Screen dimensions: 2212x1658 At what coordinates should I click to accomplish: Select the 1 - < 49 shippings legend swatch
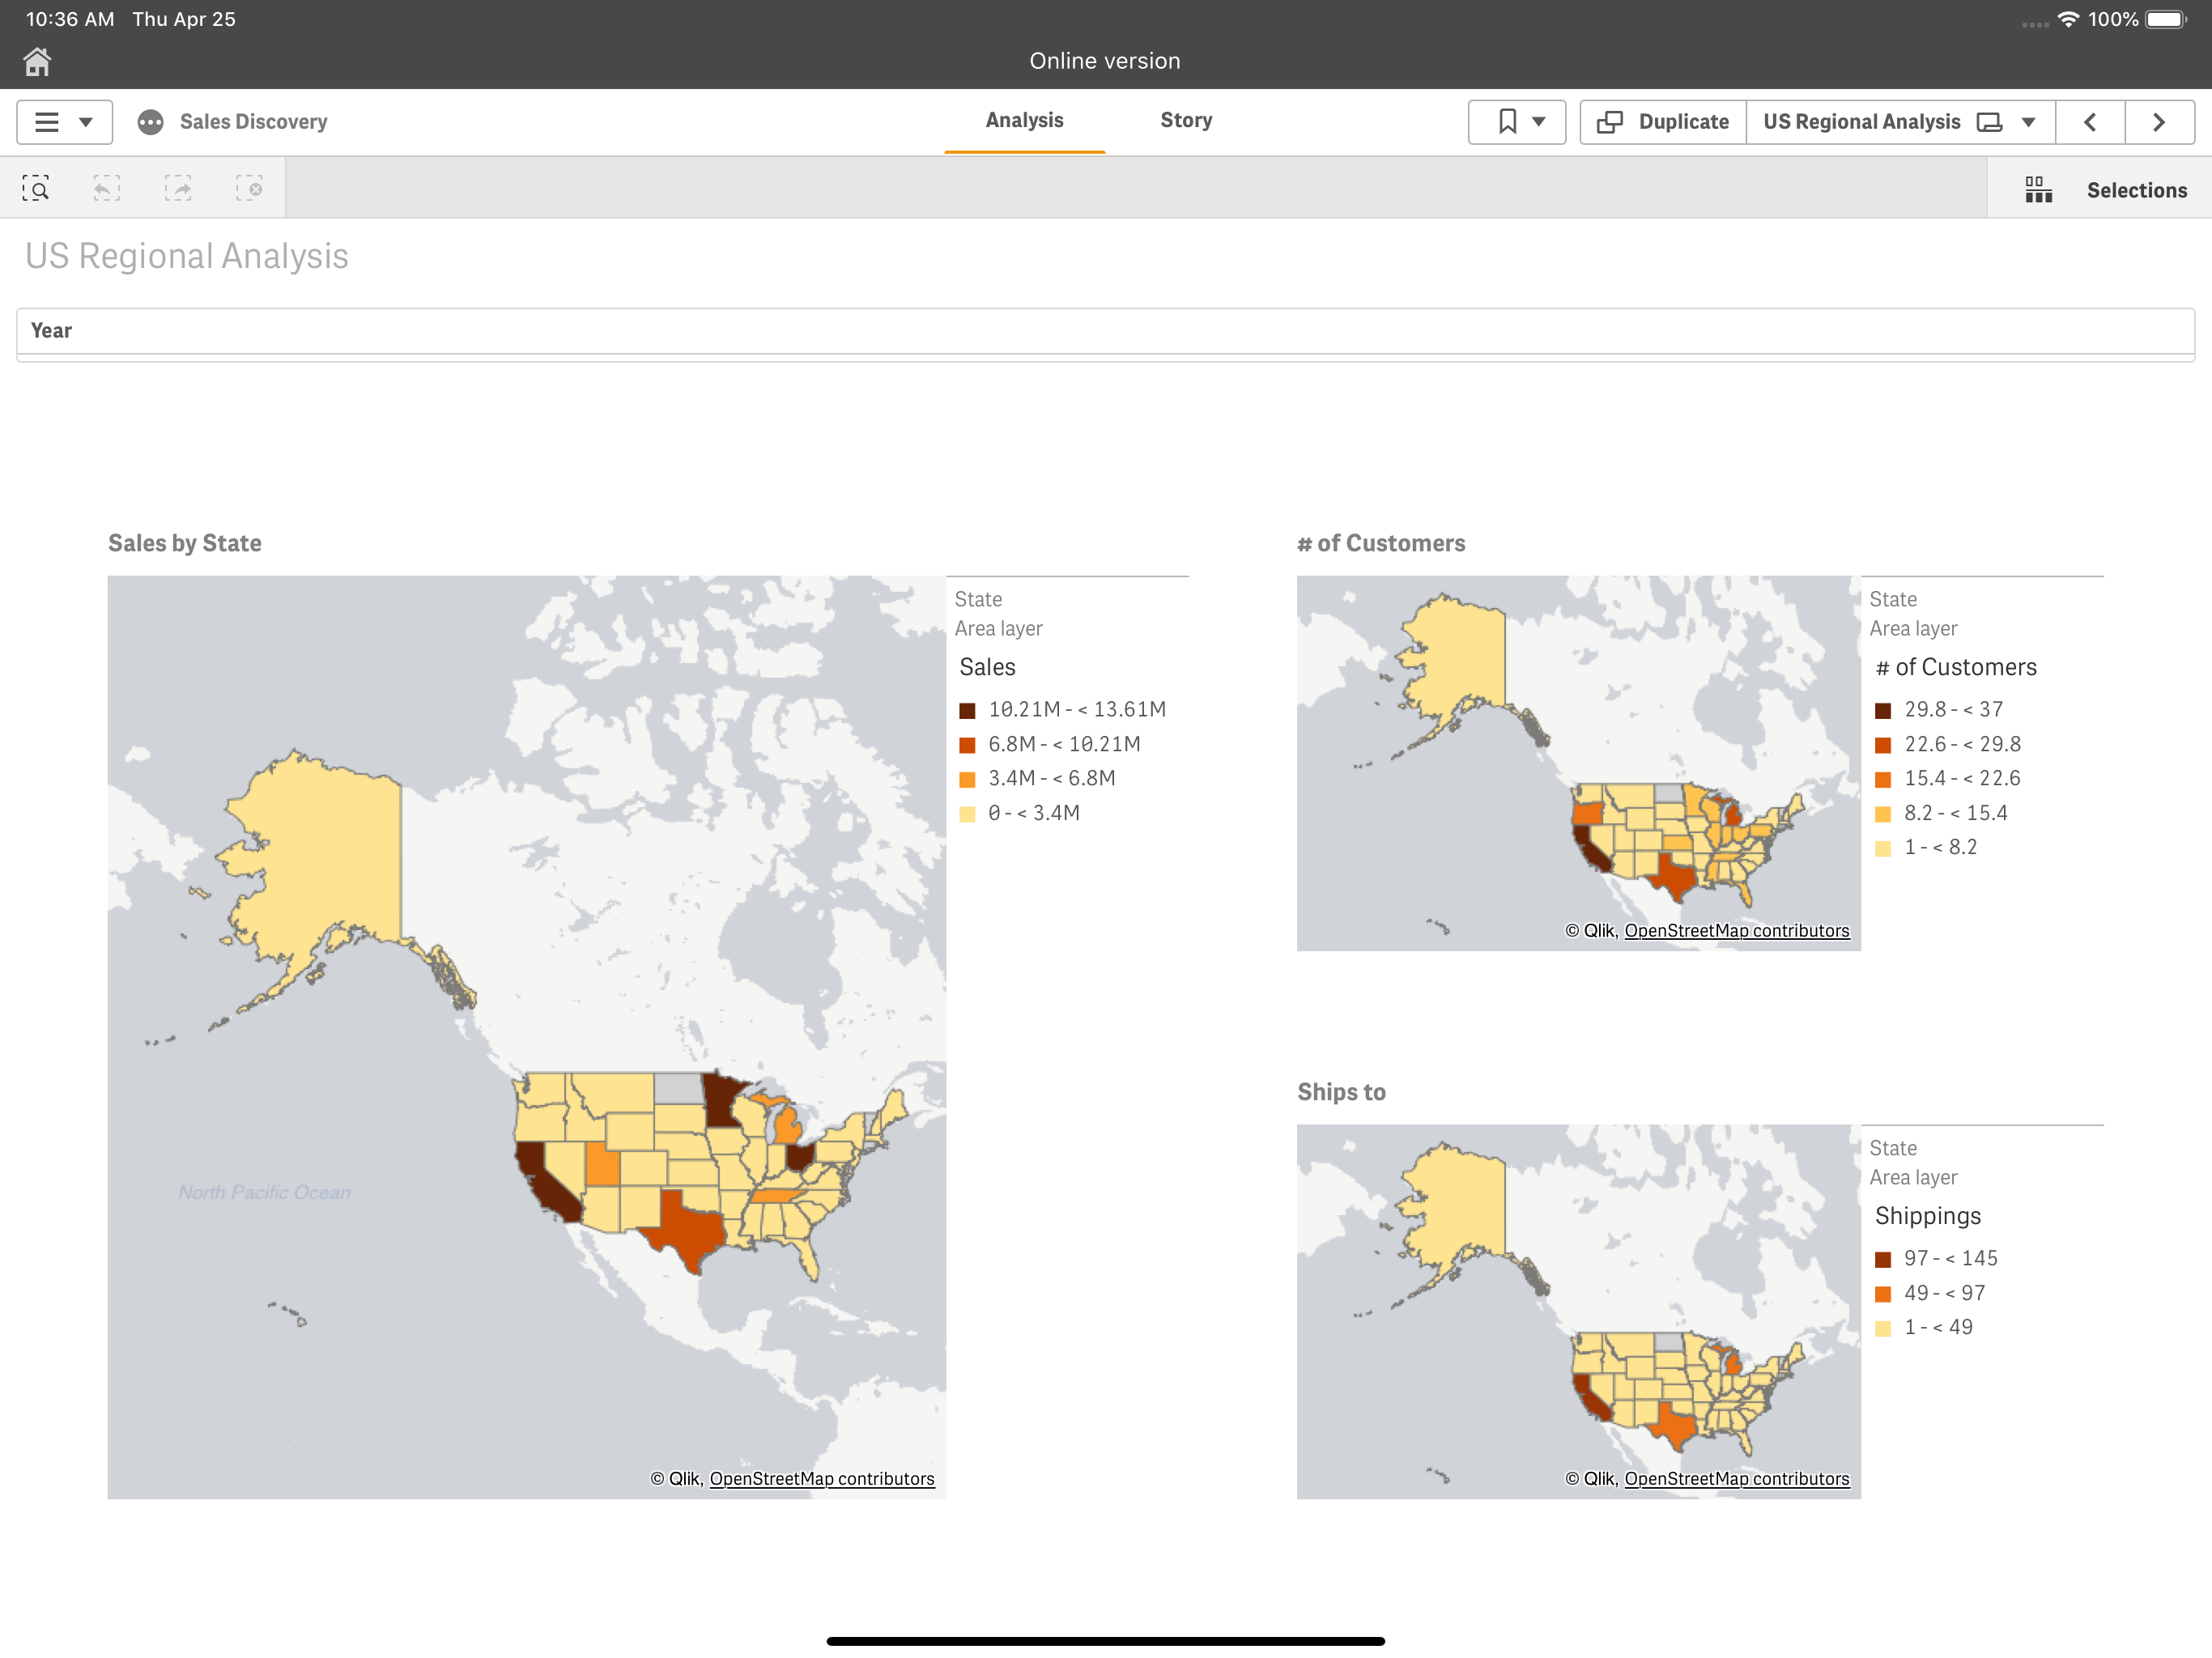(x=1883, y=1329)
